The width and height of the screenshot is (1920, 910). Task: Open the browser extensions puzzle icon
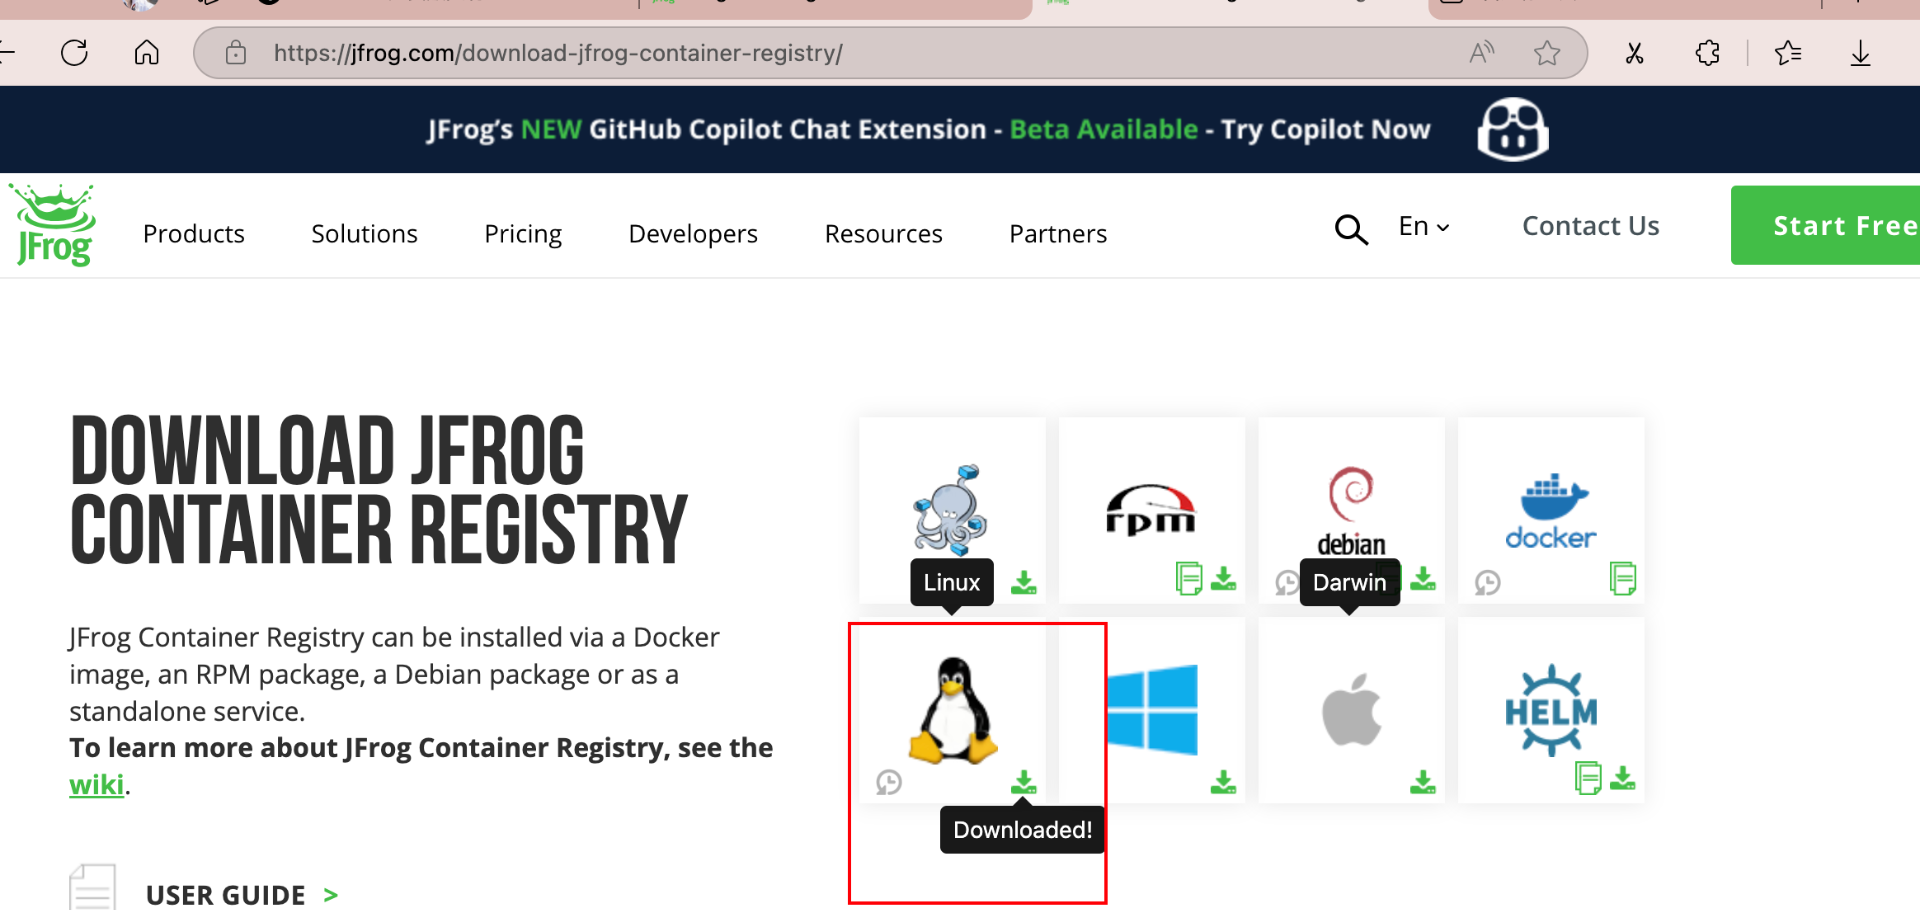pos(1708,52)
